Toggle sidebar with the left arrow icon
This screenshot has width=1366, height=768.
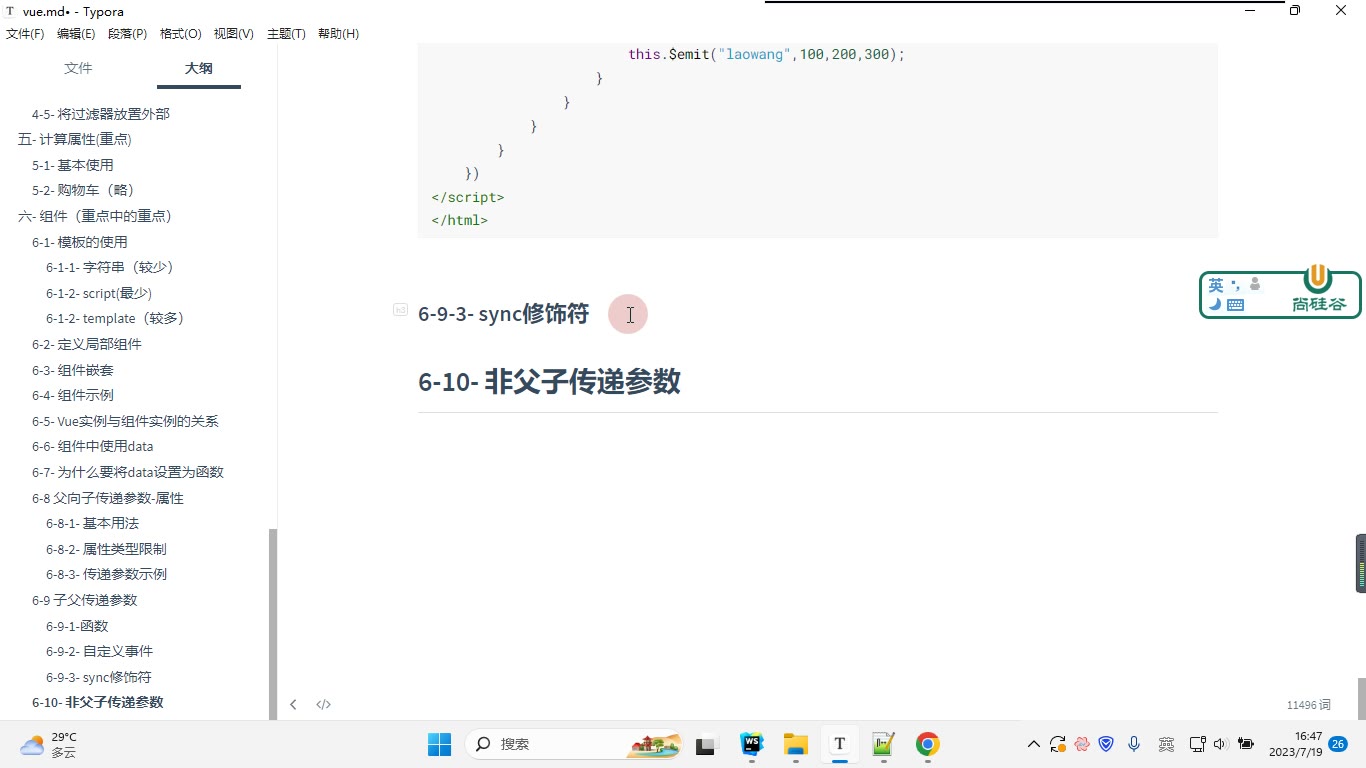293,704
